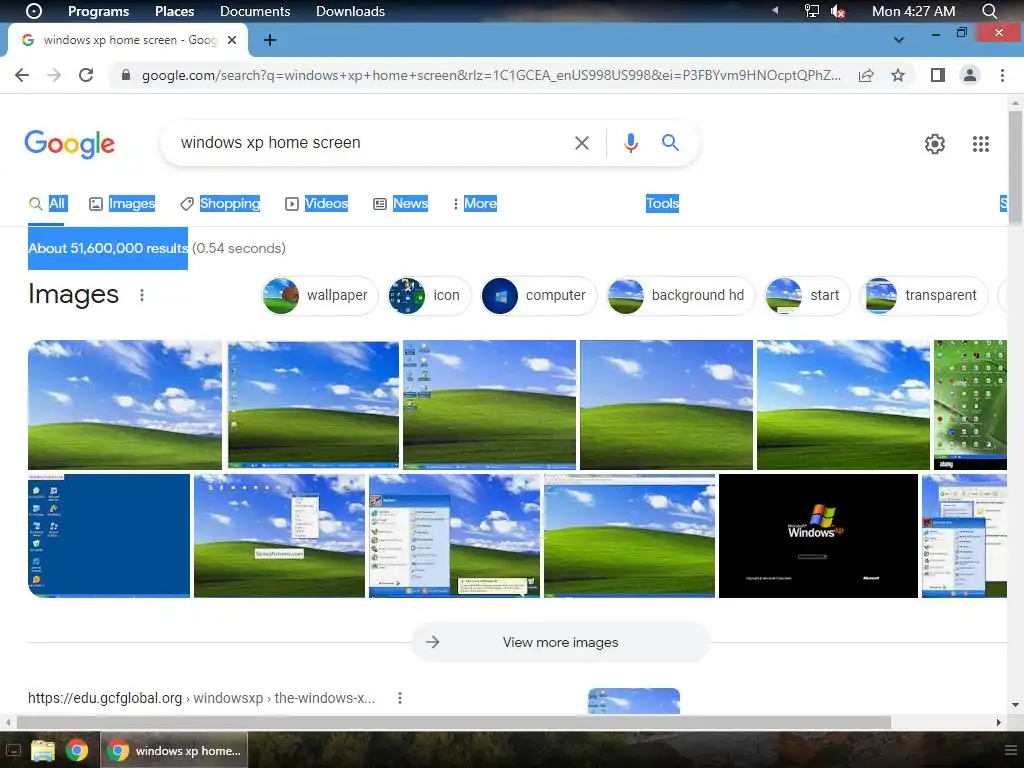Click the forward navigation arrow
Viewport: 1024px width, 768px height.
(54, 75)
